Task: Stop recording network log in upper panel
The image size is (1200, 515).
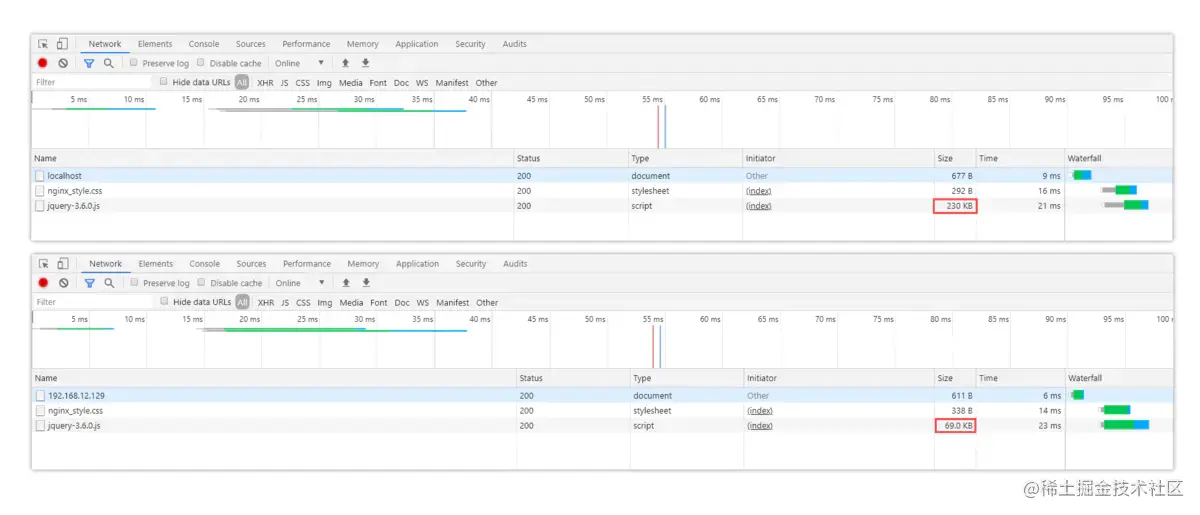Action: click(x=43, y=63)
